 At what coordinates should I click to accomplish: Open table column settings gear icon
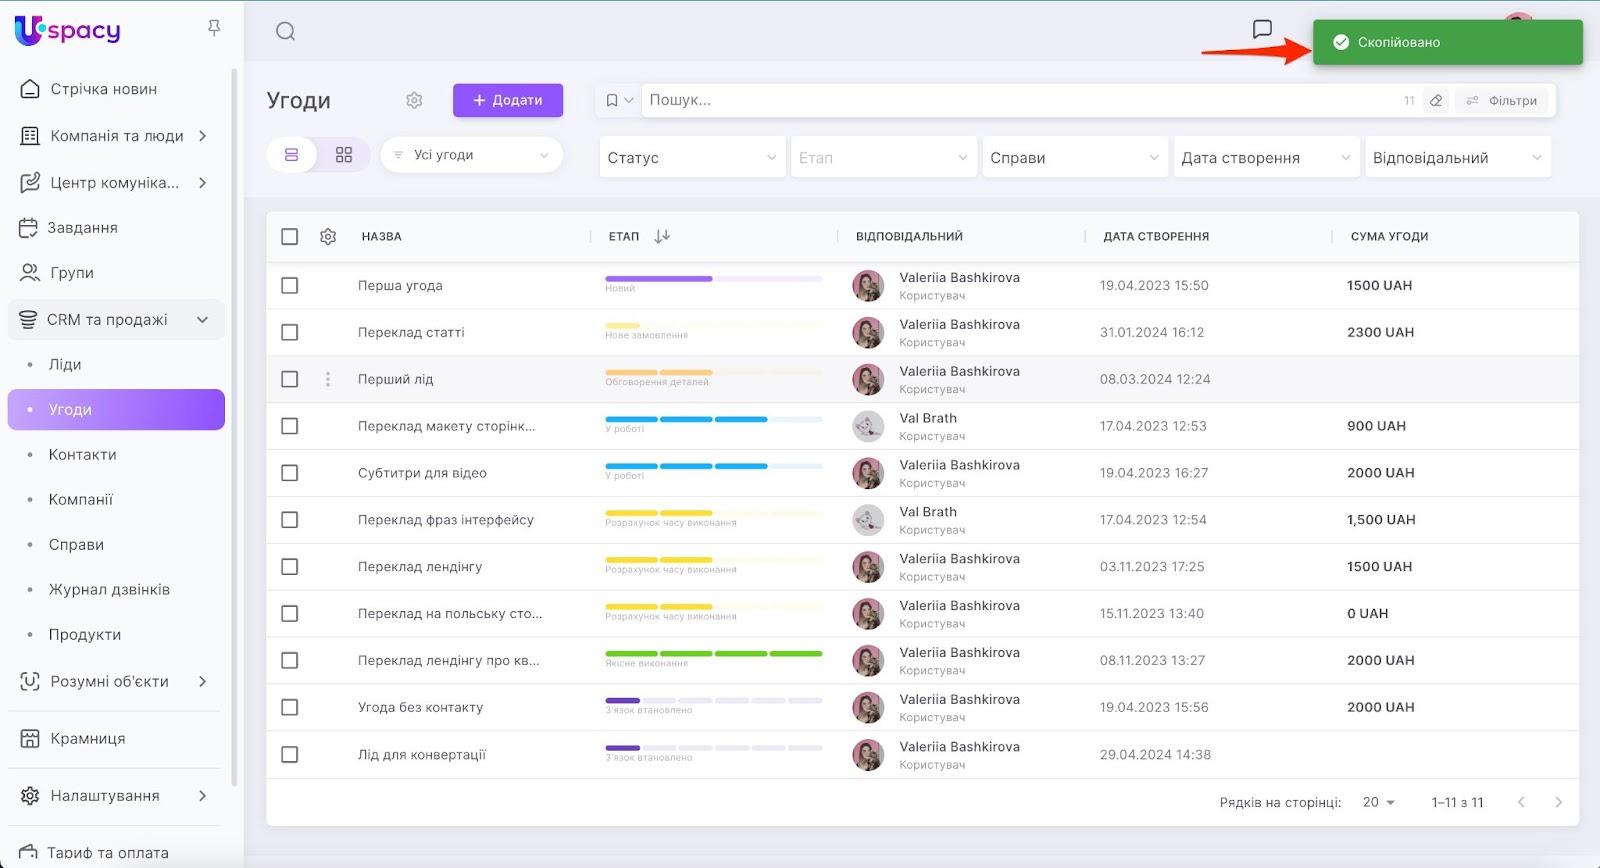[x=328, y=237]
